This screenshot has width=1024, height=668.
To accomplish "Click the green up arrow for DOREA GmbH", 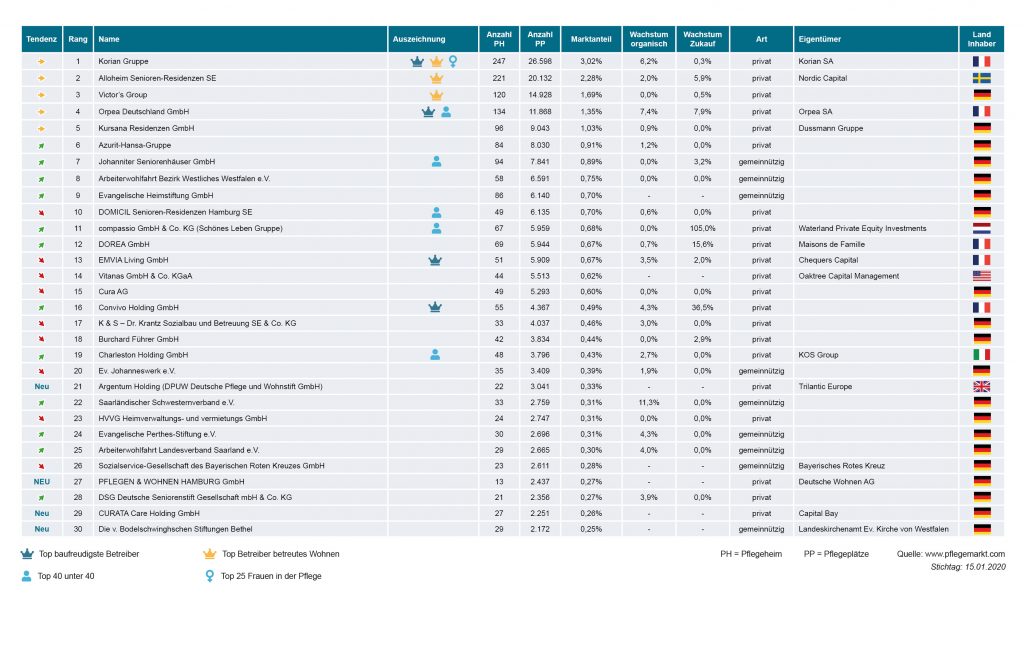I will [x=41, y=244].
